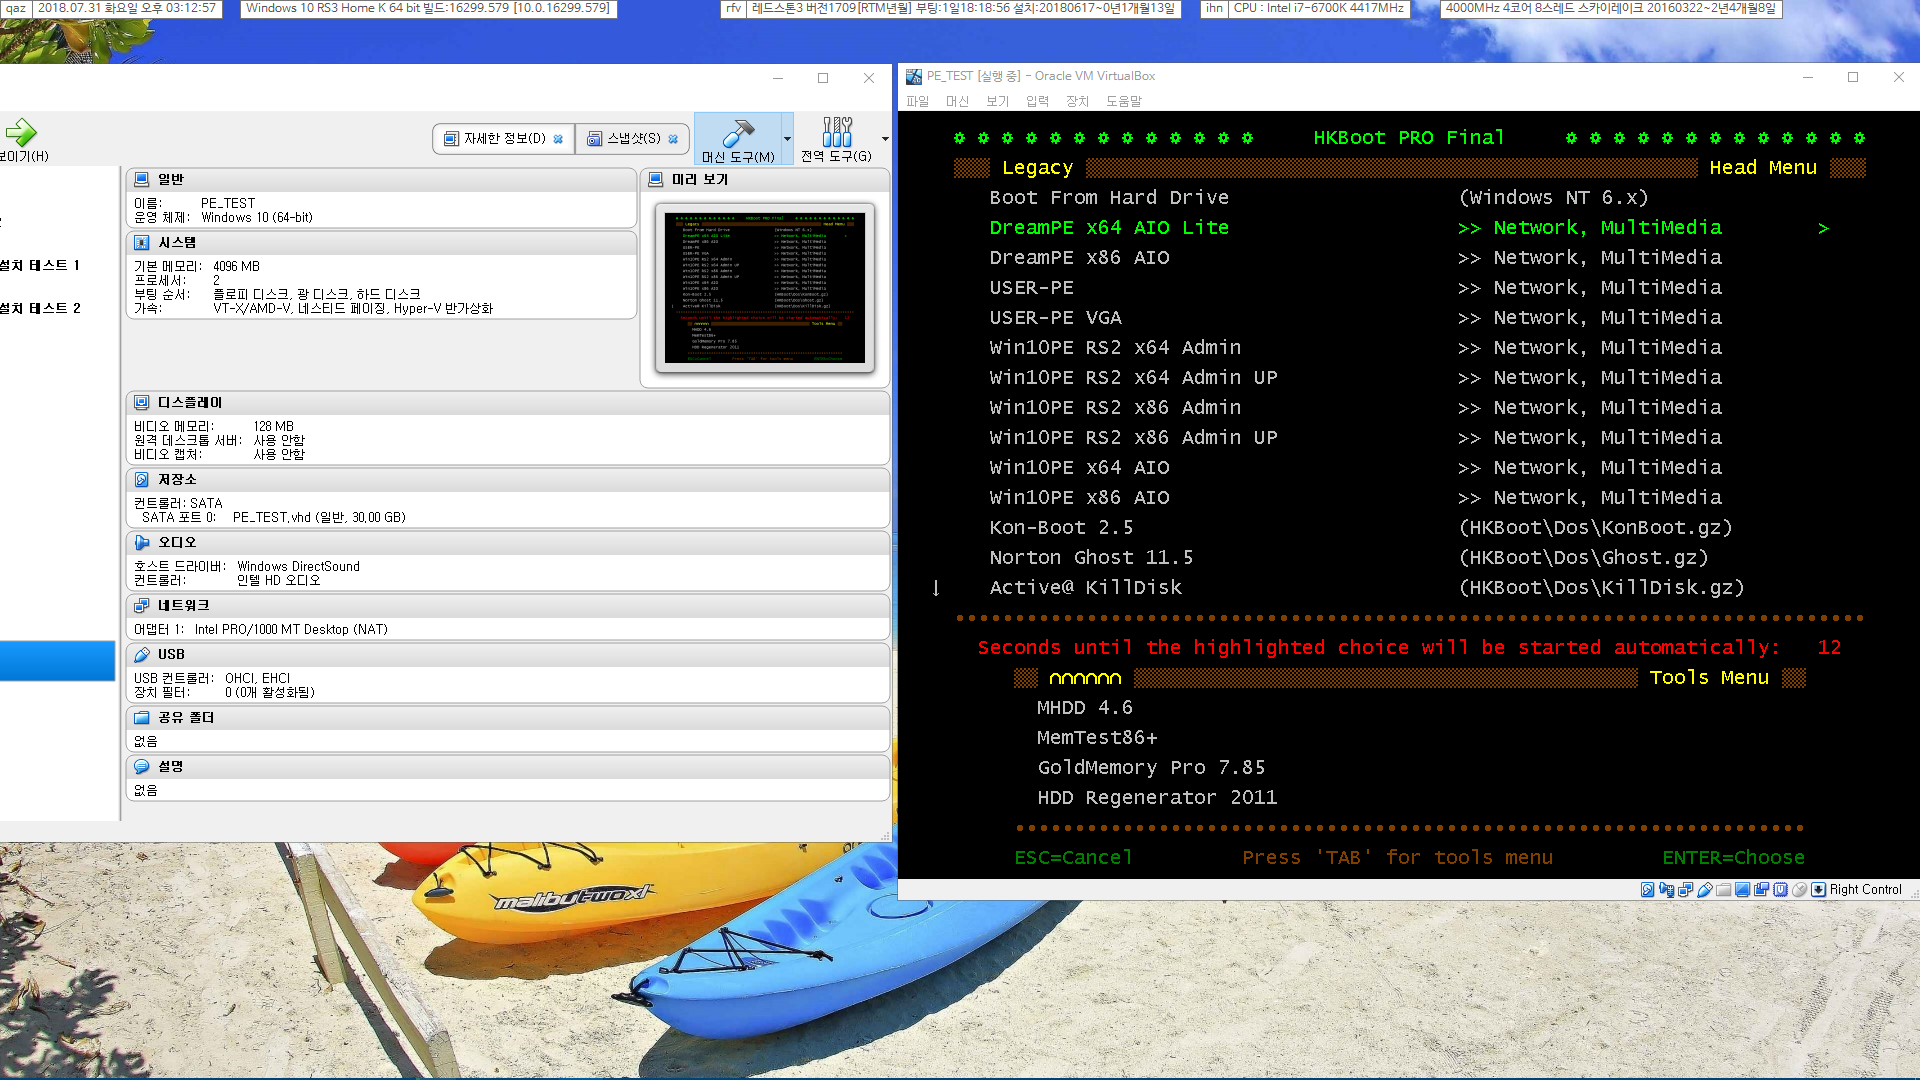The image size is (1920, 1080).
Task: Click 'ESC=Cancel' text at boot menu bottom
Action: pos(1073,857)
